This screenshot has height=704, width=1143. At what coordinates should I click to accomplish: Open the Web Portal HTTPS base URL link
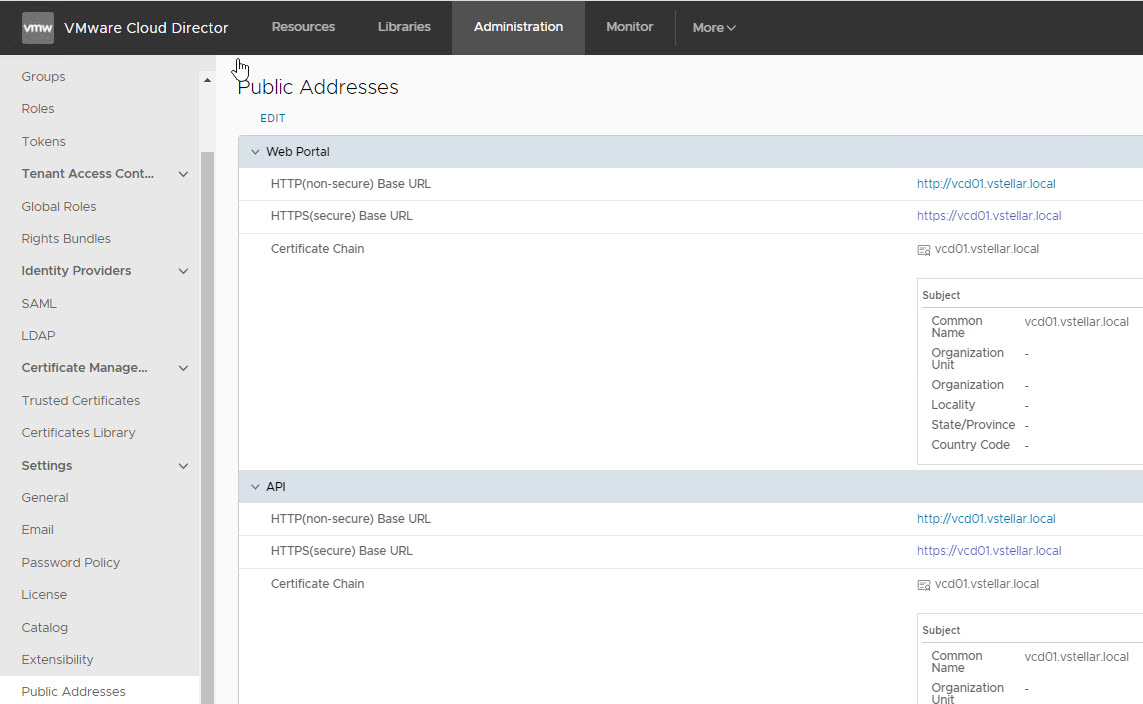pyautogui.click(x=989, y=216)
